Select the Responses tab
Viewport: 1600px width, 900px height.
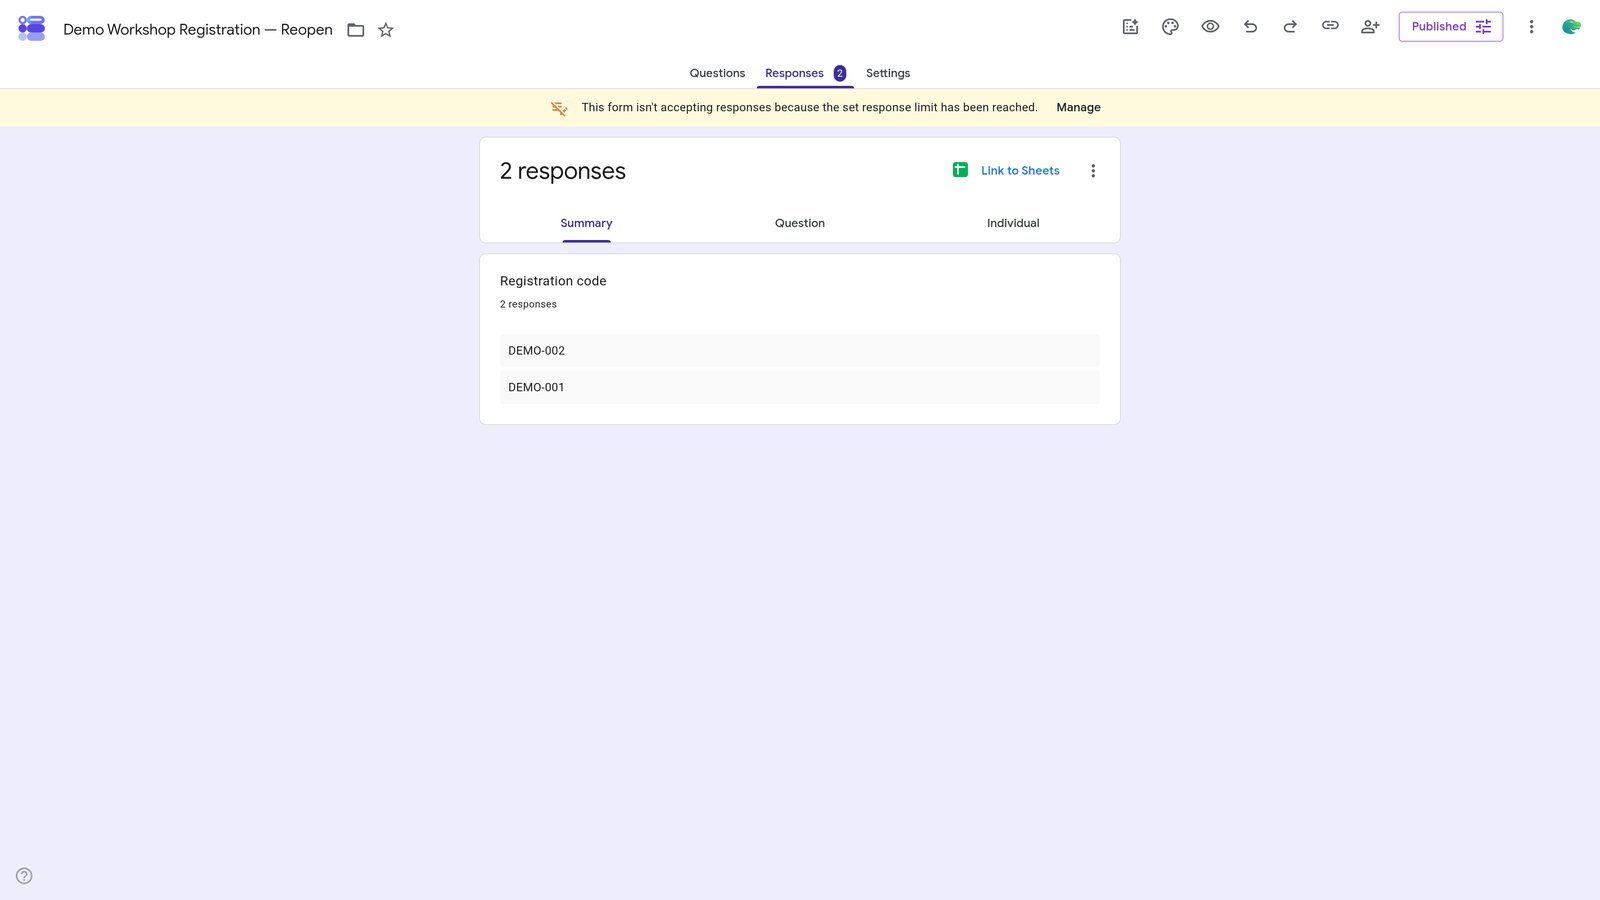pyautogui.click(x=805, y=73)
